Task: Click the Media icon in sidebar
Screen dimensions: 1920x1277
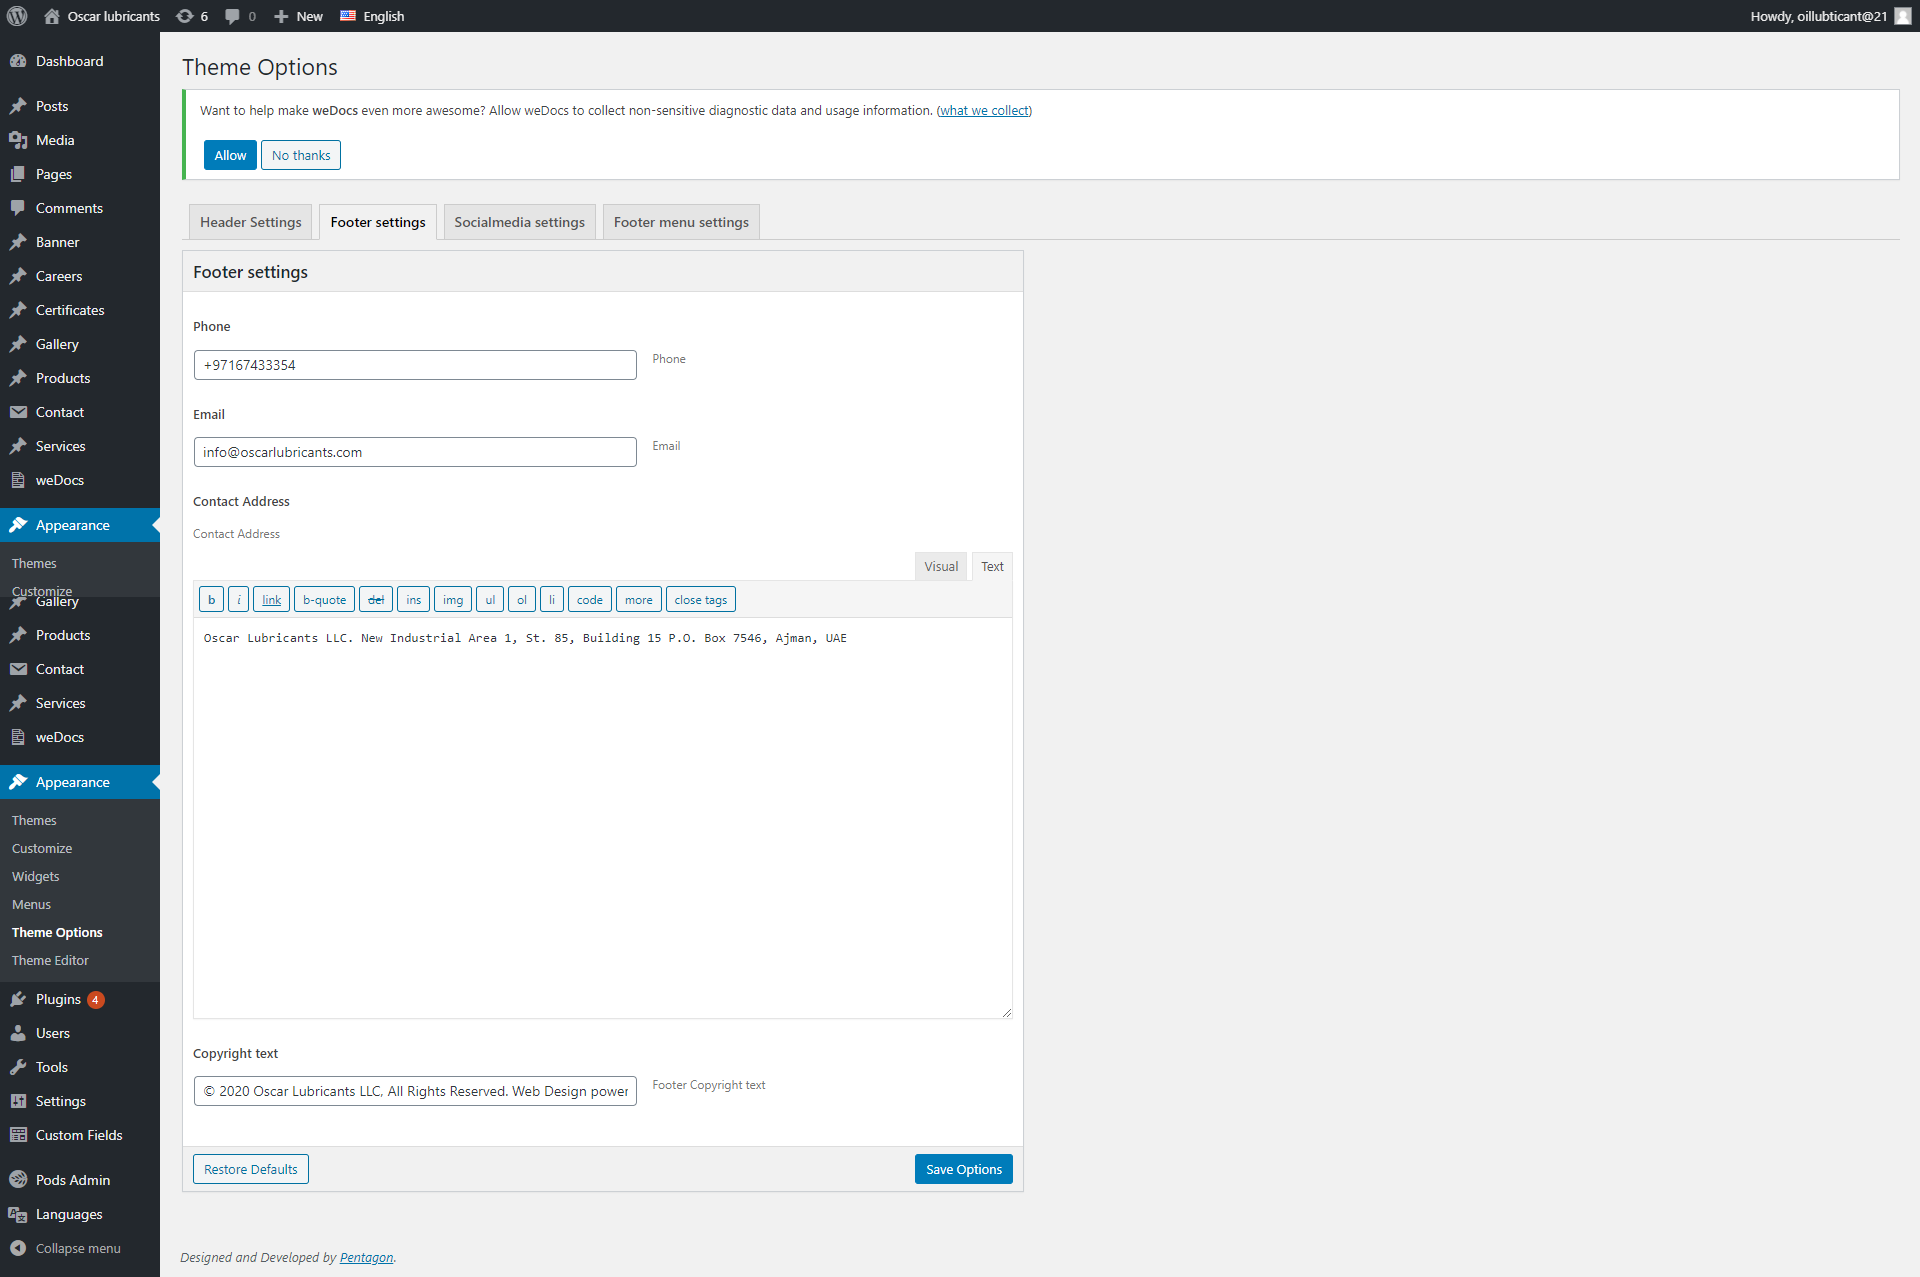Action: [x=18, y=140]
